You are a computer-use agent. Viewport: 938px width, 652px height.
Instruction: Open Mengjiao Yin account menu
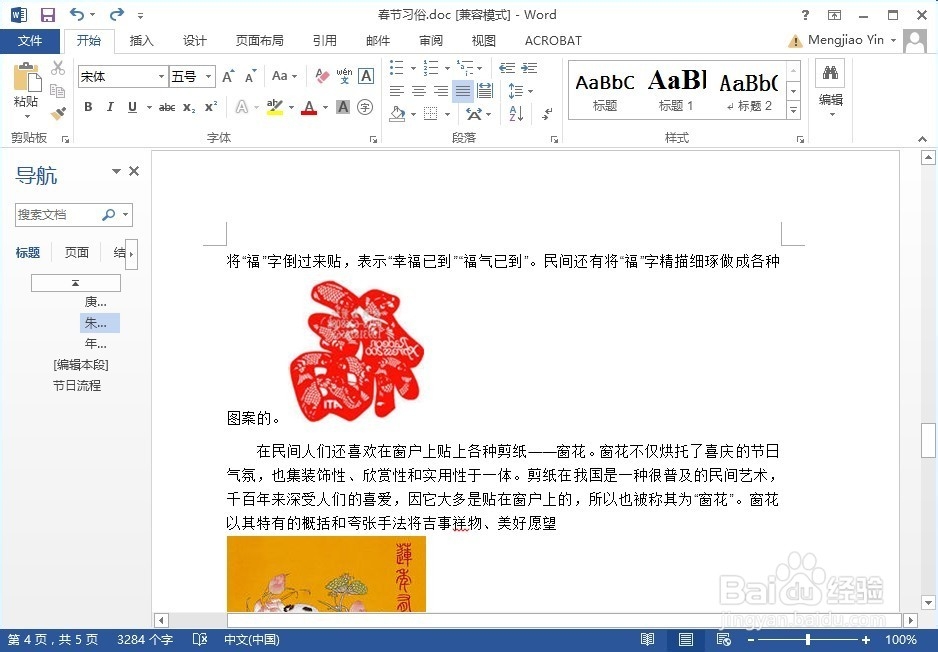click(852, 40)
